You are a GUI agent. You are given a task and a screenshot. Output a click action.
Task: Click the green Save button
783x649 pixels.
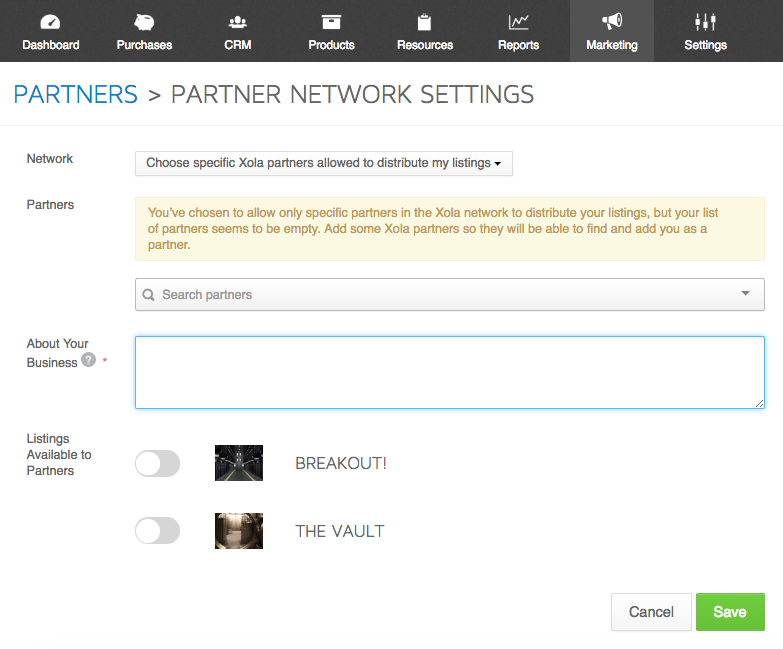pos(730,612)
